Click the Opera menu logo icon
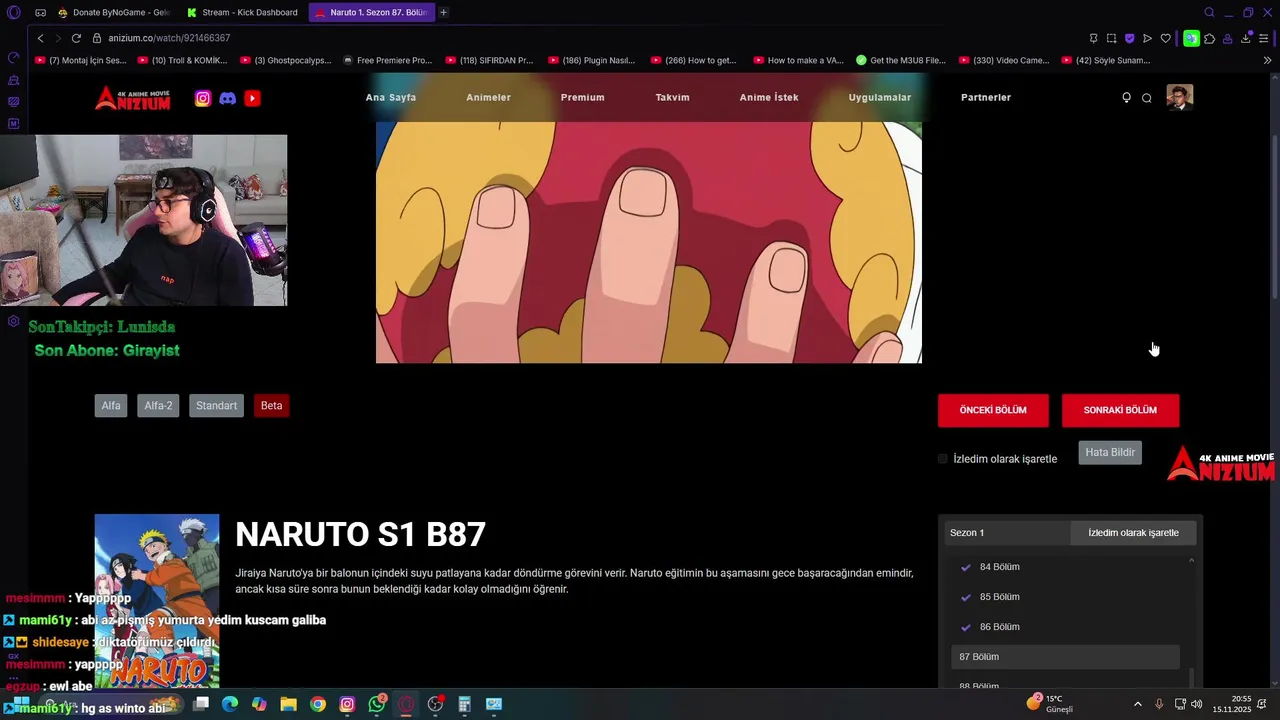Screen dimensions: 1280x720 click(13, 12)
